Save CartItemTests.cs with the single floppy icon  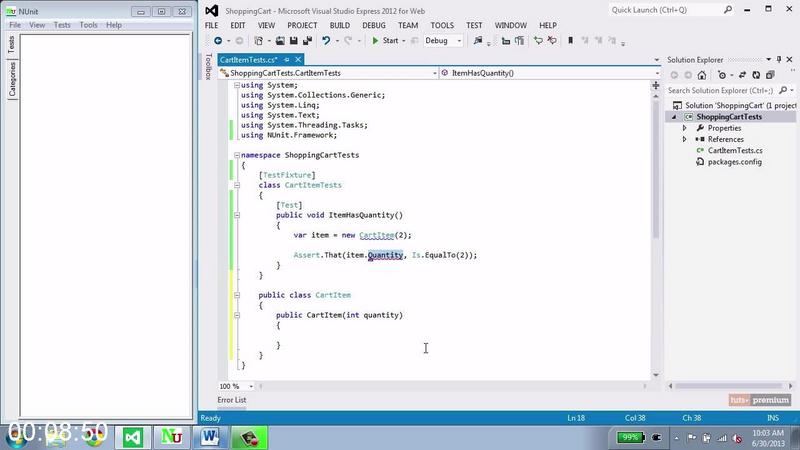294,40
